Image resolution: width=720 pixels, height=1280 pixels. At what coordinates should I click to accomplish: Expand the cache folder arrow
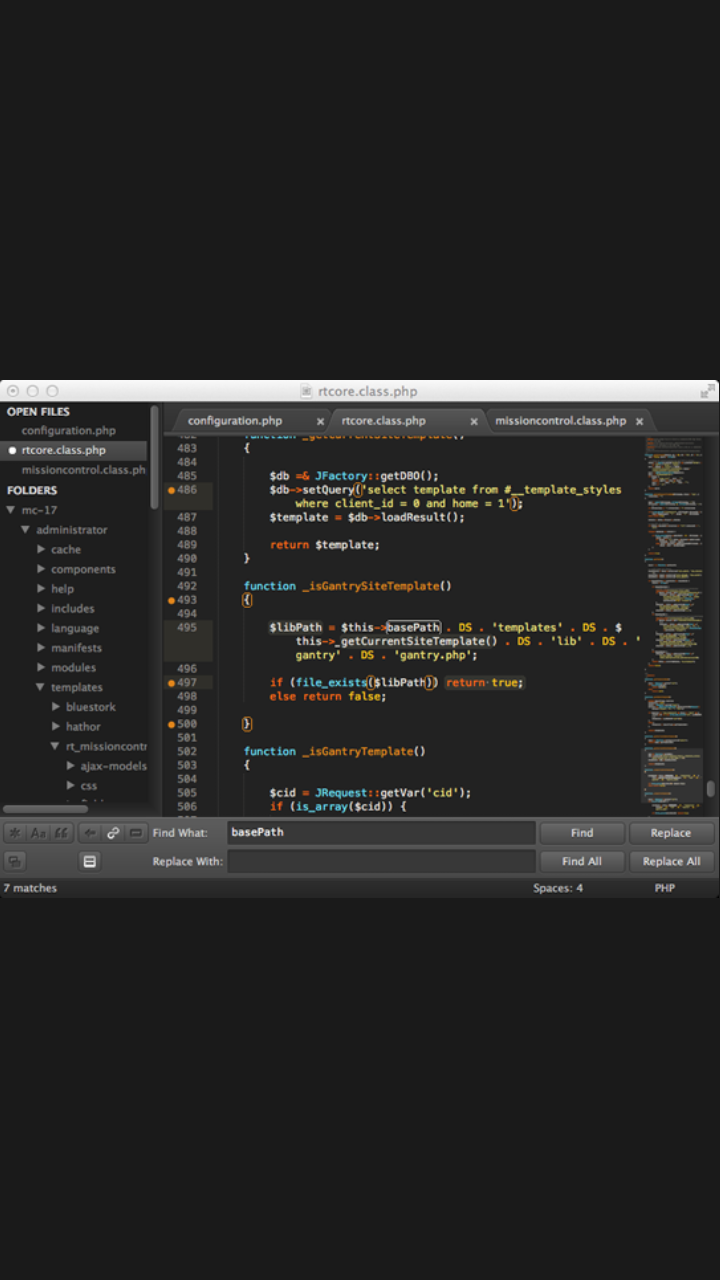pos(41,550)
